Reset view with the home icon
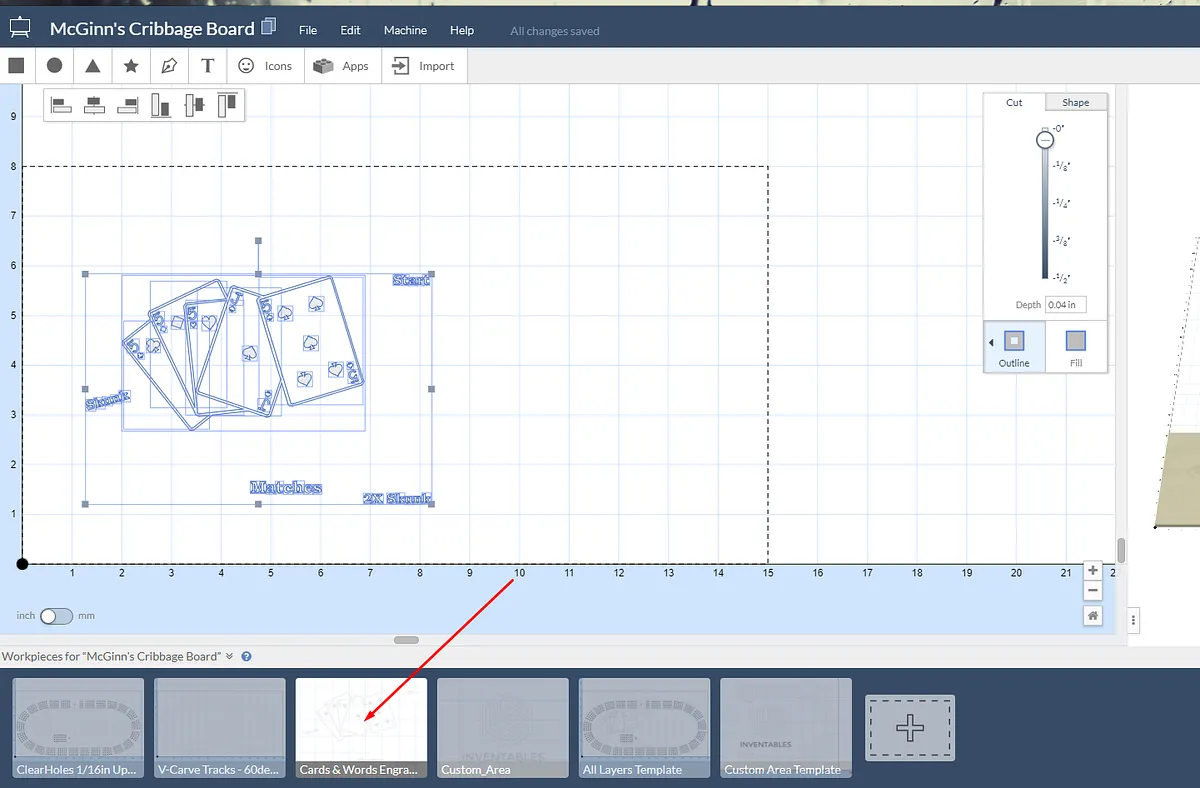This screenshot has width=1200, height=788. 1093,616
